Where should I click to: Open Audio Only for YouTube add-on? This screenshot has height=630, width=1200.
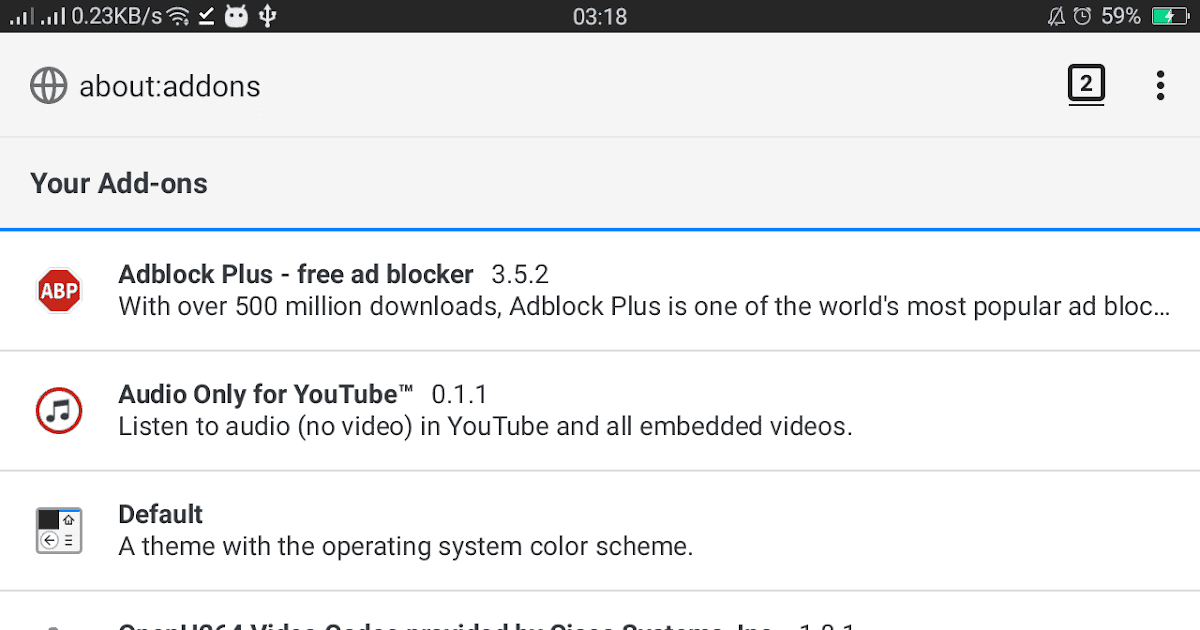point(600,410)
